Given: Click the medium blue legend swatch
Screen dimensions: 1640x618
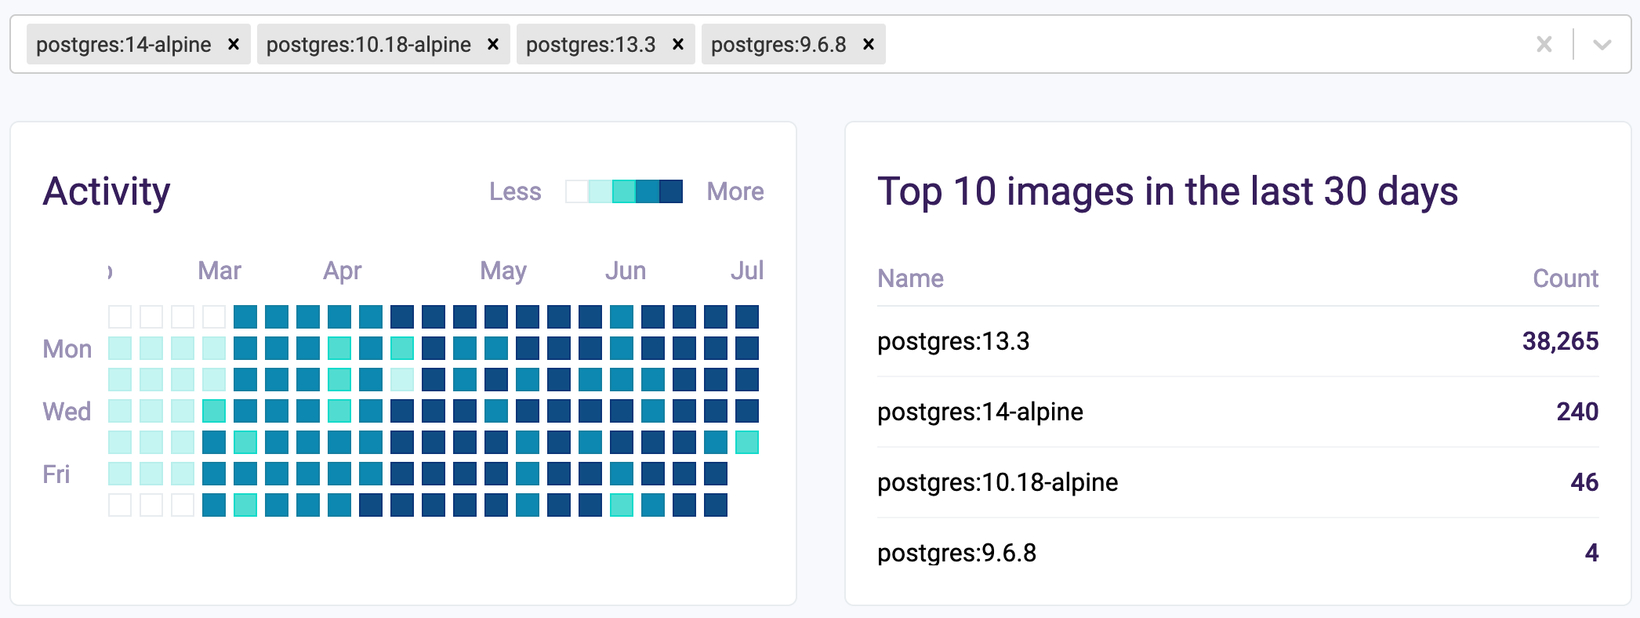Looking at the screenshot, I should pos(647,191).
